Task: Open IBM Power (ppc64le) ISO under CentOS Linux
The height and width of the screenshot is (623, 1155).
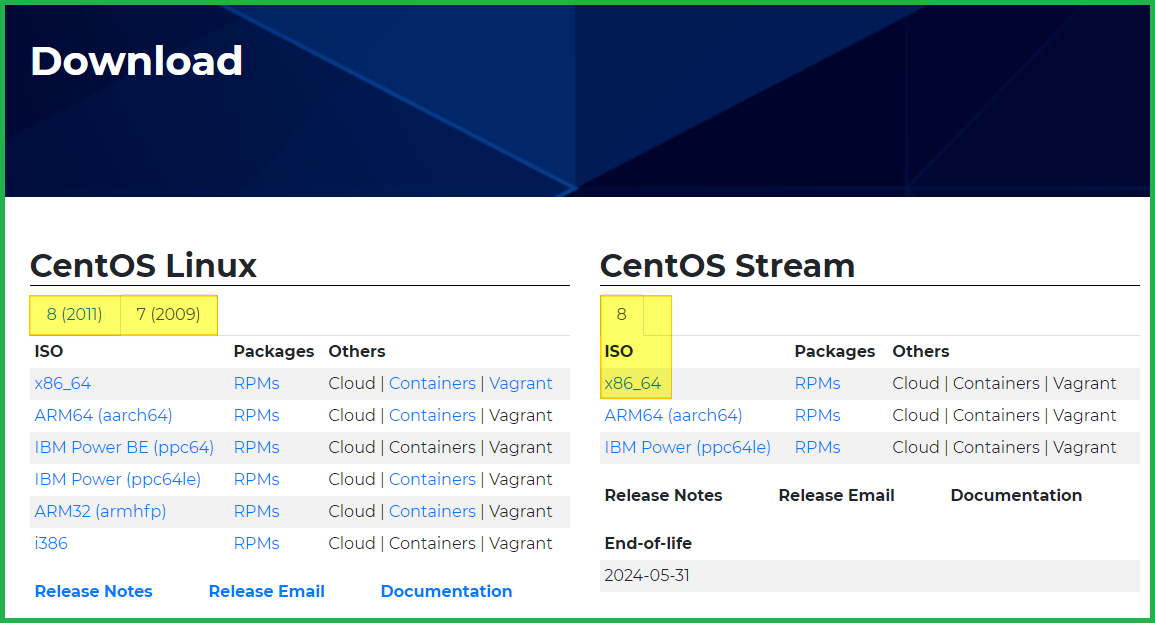Action: [118, 479]
